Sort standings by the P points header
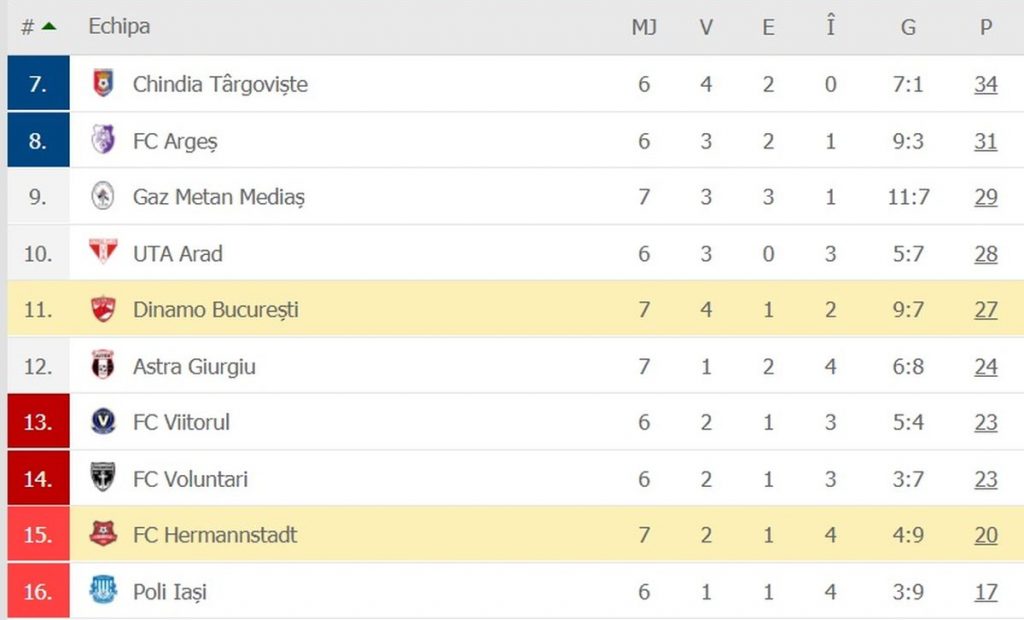1024x620 pixels. [986, 26]
